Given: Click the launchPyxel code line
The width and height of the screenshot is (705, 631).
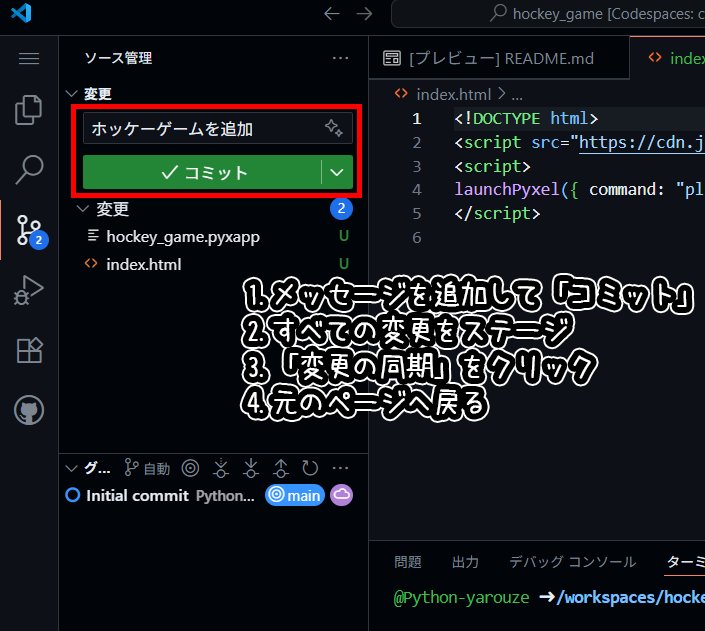Looking at the screenshot, I should click(x=580, y=189).
